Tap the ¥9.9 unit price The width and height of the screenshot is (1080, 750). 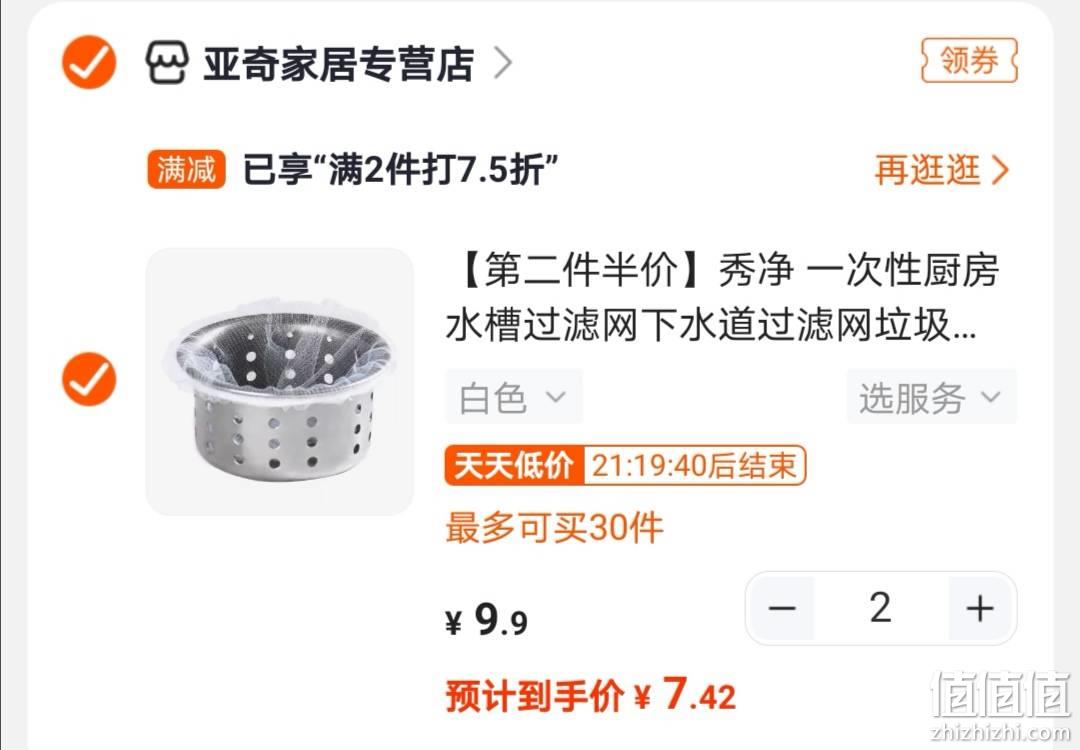(486, 620)
